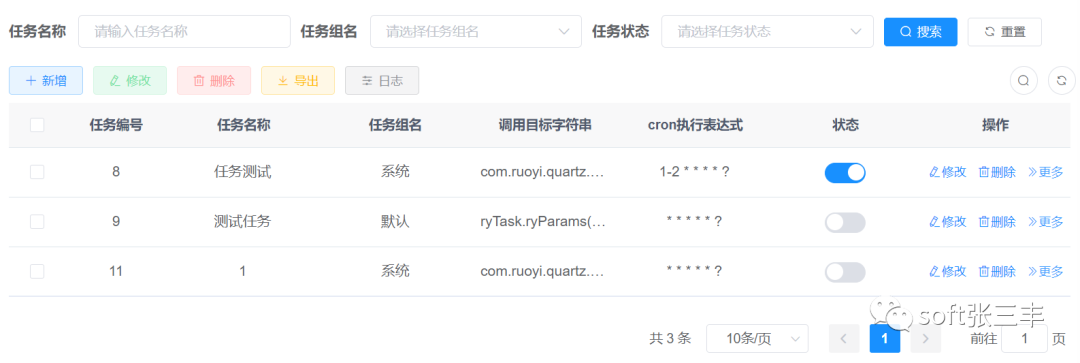The width and height of the screenshot is (1080, 363).
Task: Click the green 修改 edit button in toolbar
Action: [130, 81]
